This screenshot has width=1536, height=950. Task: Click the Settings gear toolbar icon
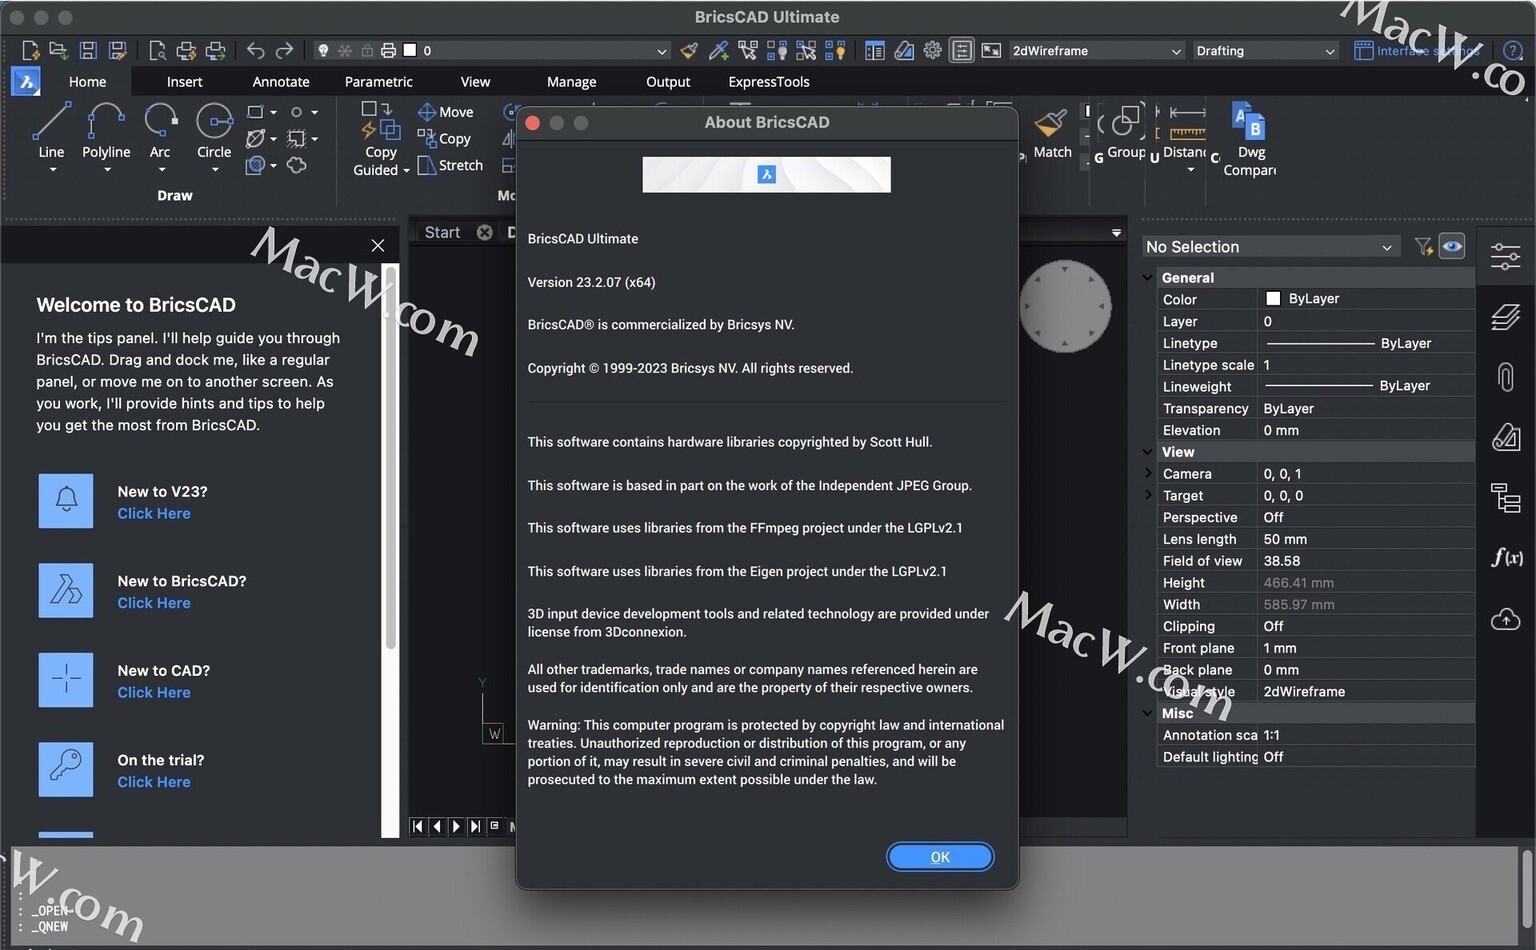932,50
